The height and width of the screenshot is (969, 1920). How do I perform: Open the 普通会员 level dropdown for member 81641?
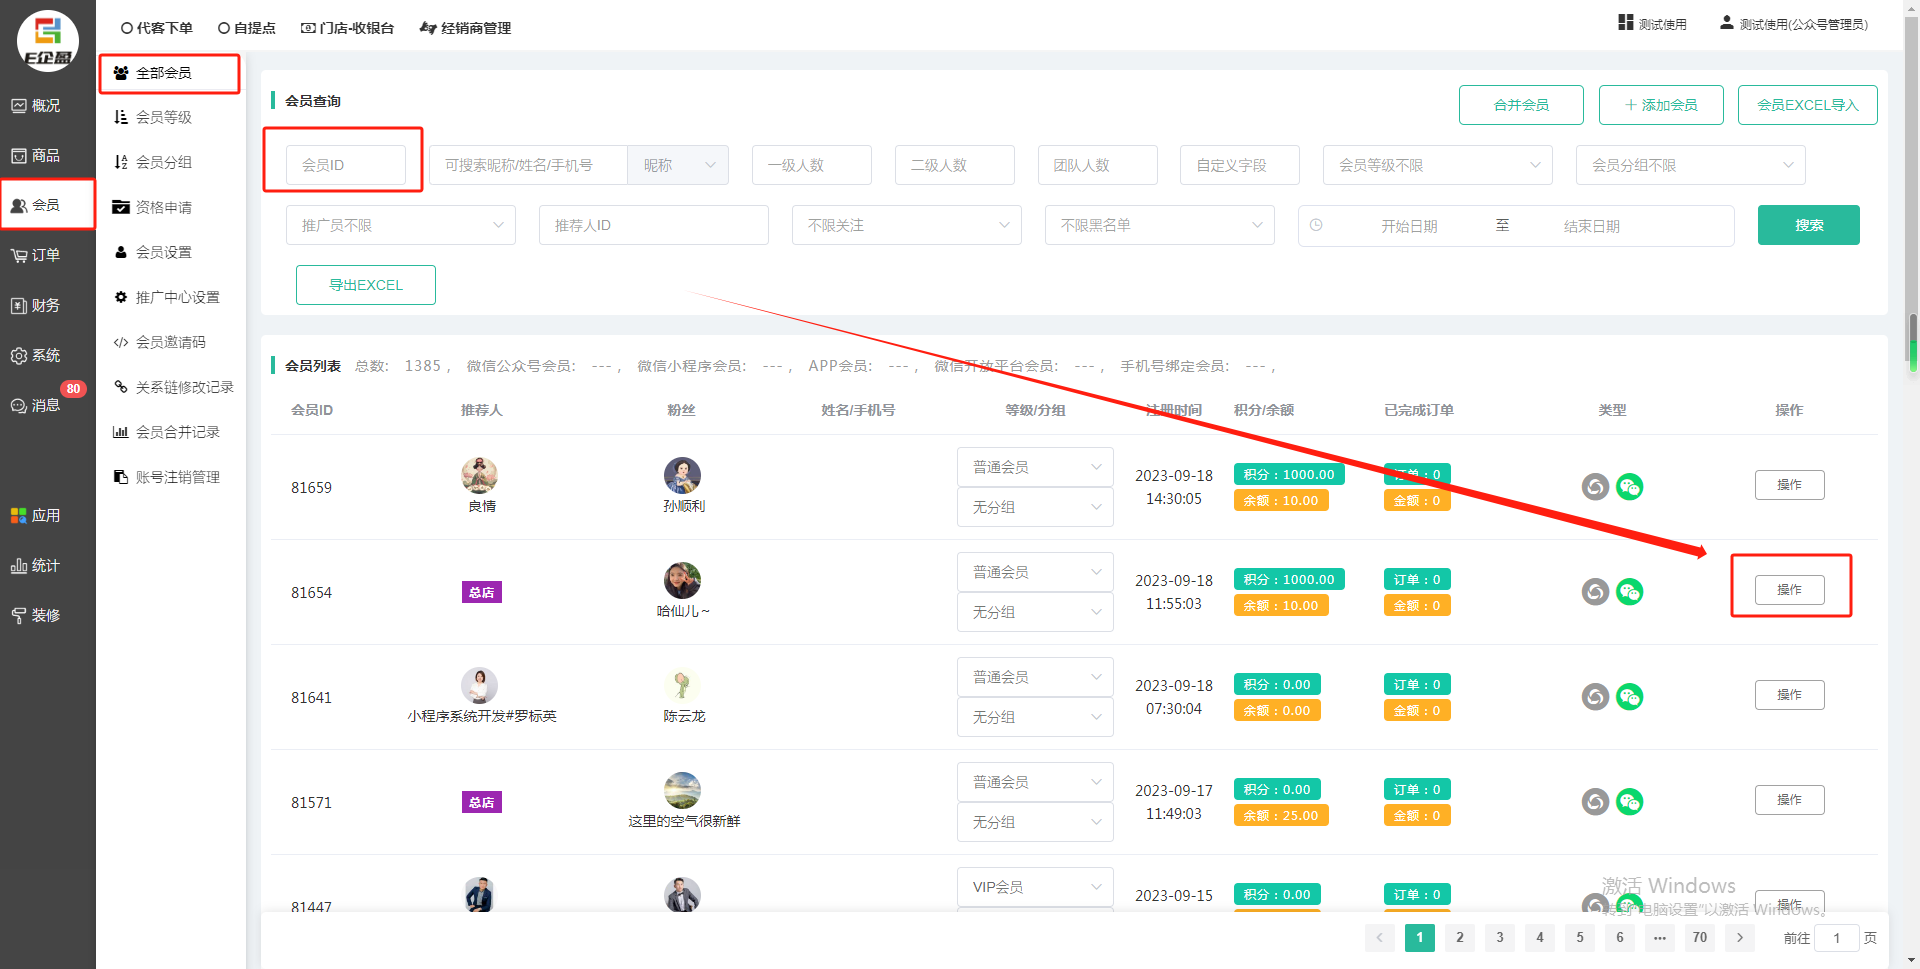coord(1035,677)
